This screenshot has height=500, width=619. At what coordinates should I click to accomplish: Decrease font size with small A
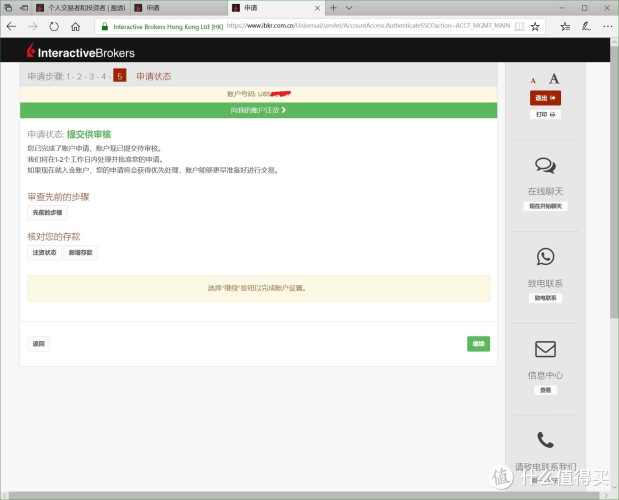533,80
